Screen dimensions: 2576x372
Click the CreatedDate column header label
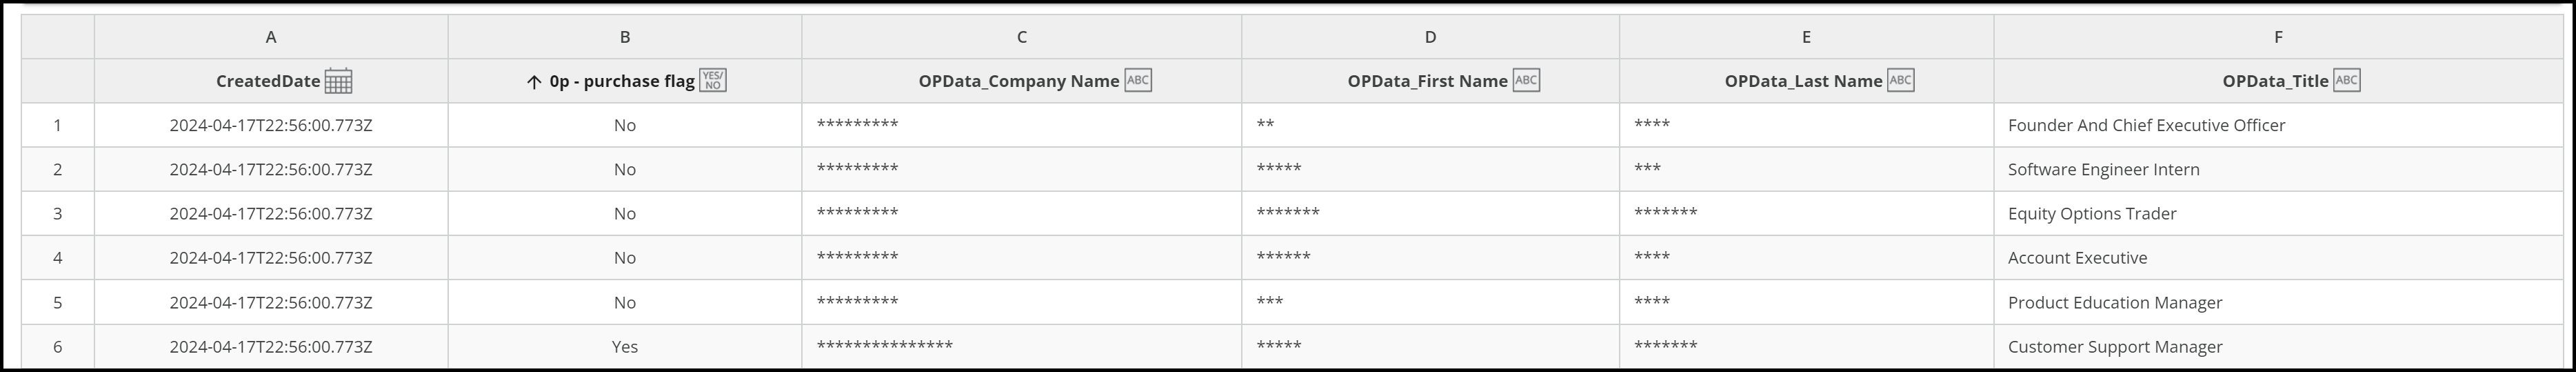pos(268,82)
